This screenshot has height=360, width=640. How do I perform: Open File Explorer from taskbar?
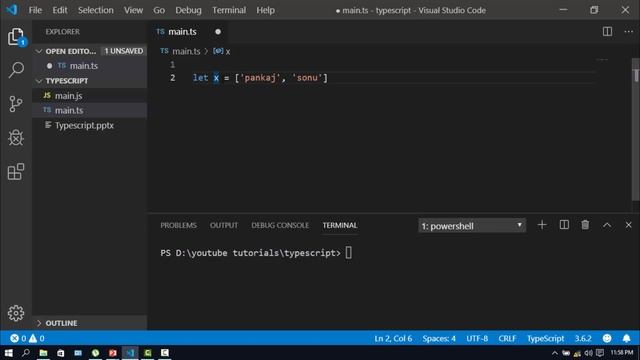pos(43,353)
